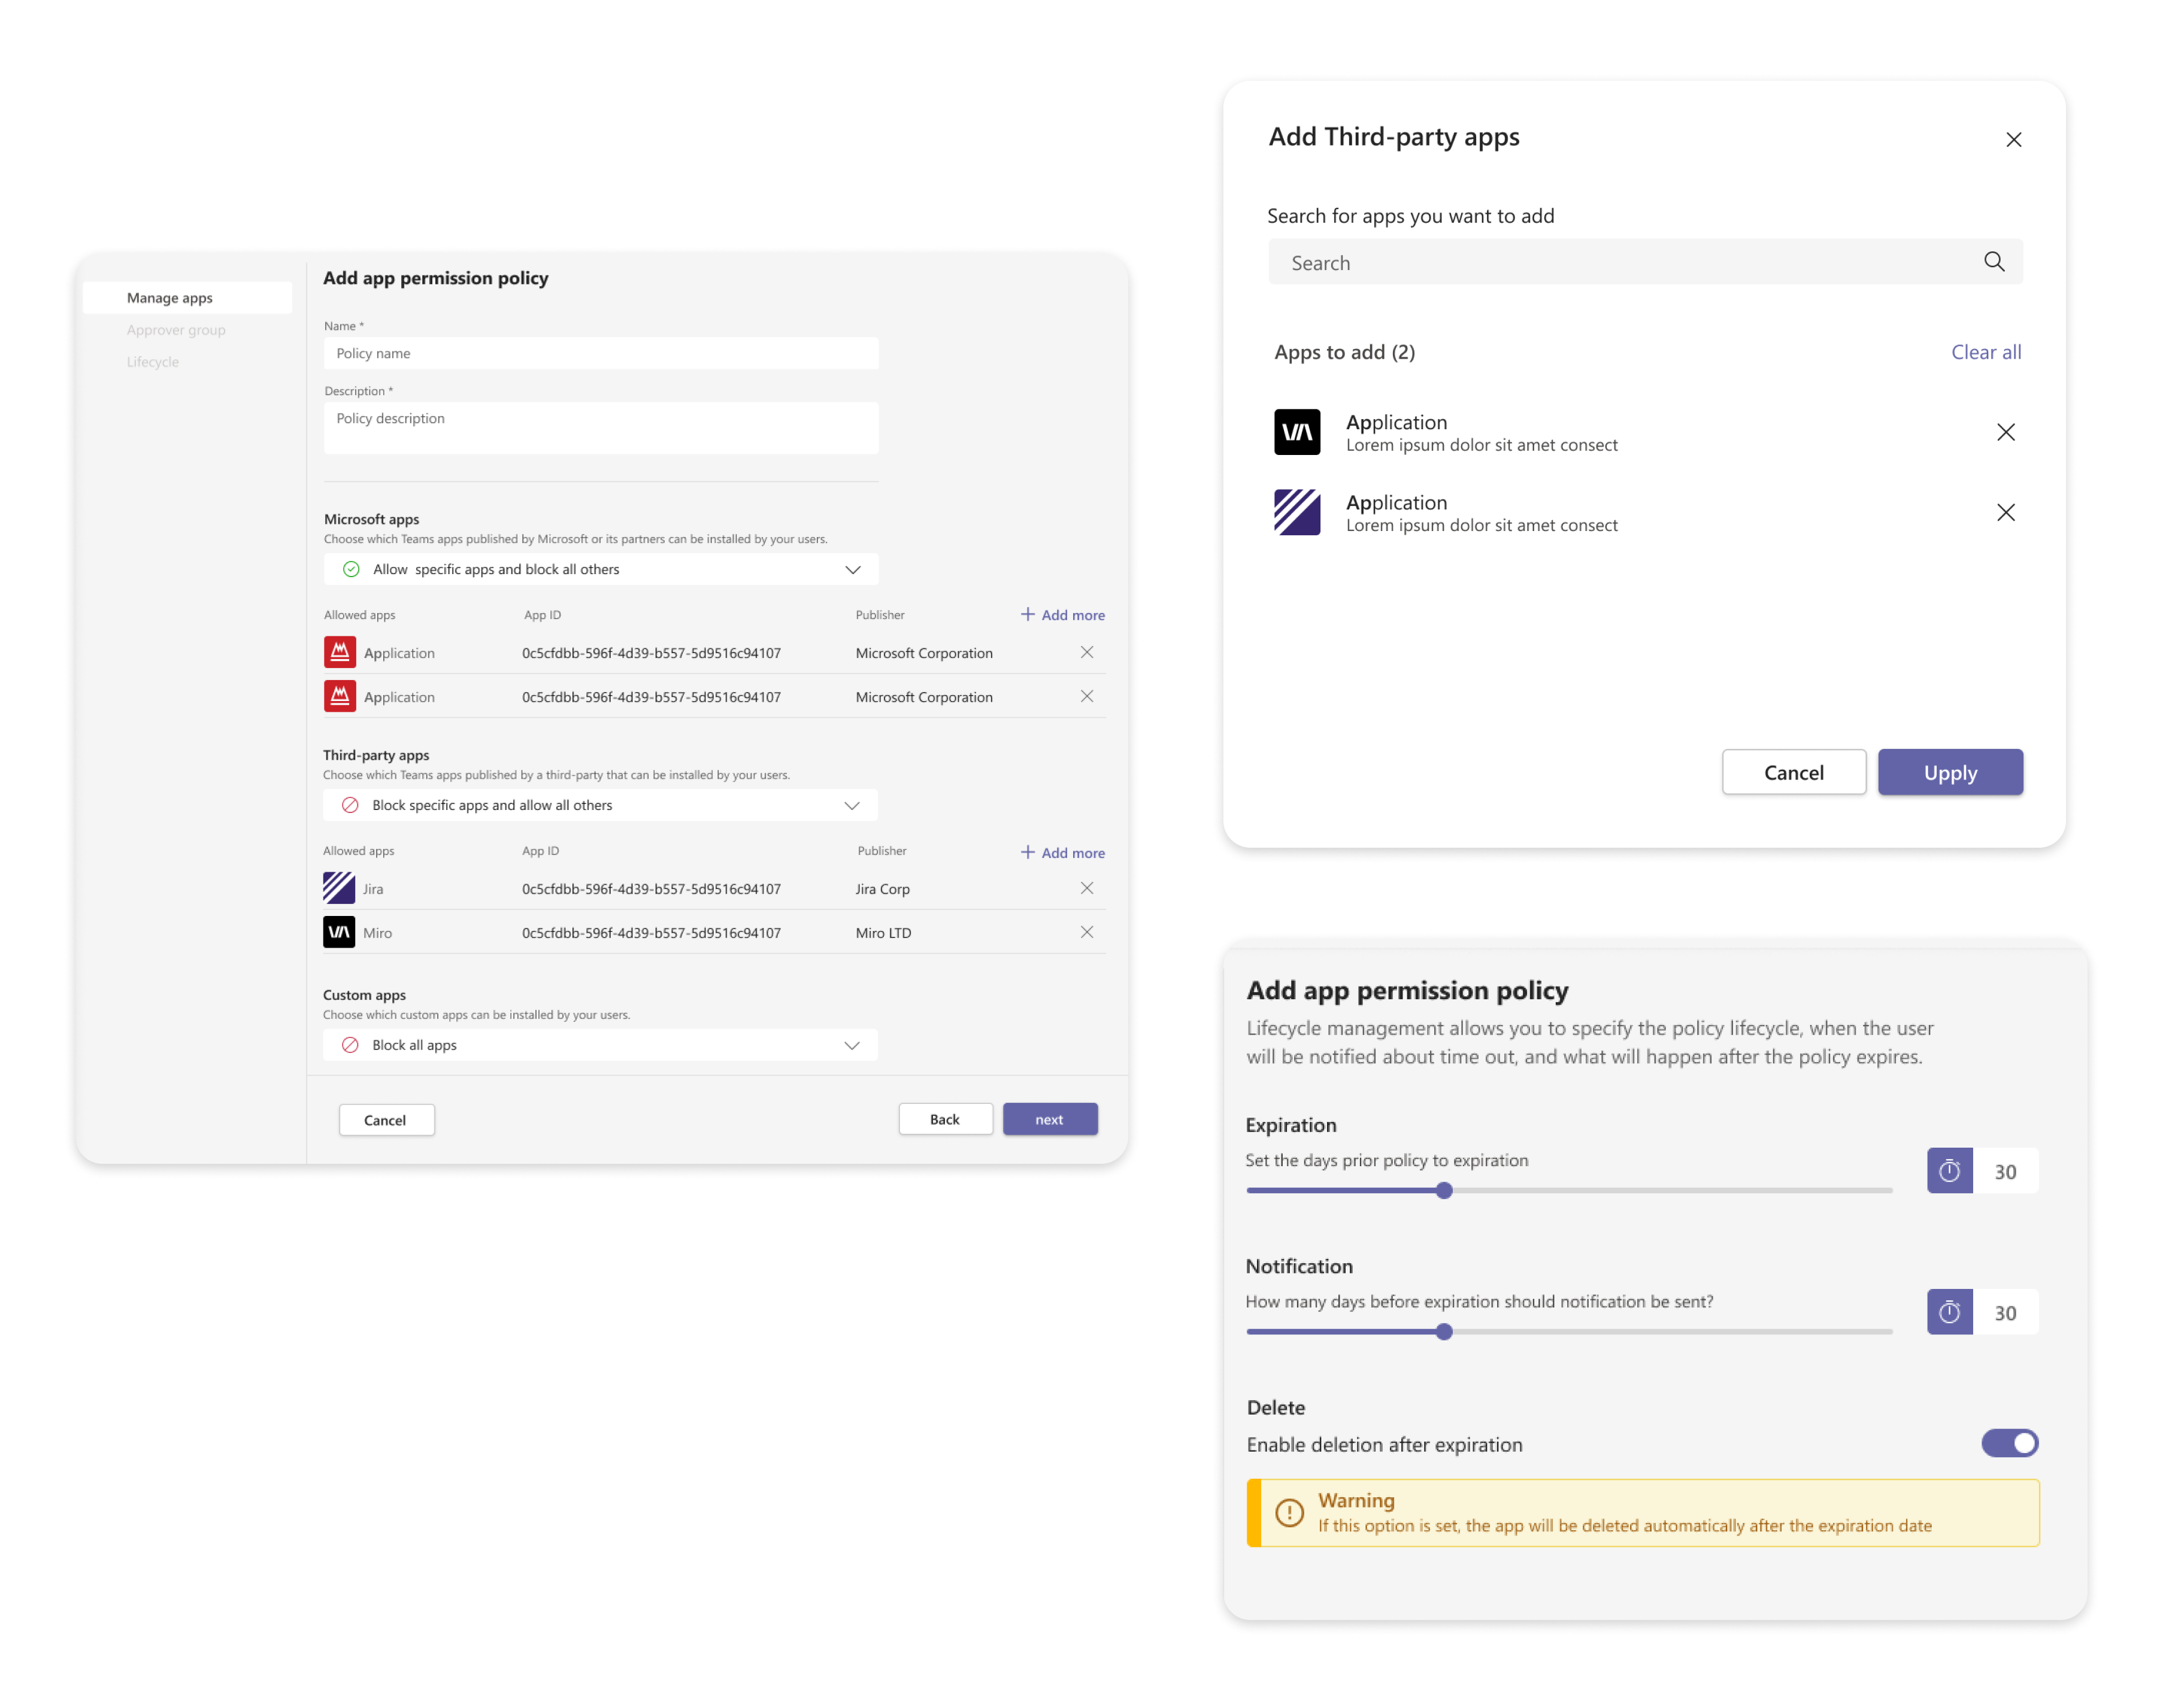Click the Notification timer icon
Screen dimensions: 2163x1708
pos(1949,1312)
